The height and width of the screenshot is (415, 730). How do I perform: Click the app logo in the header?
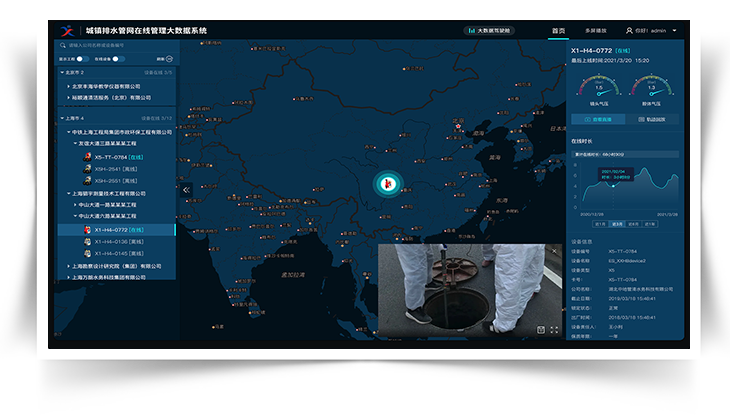(x=66, y=30)
